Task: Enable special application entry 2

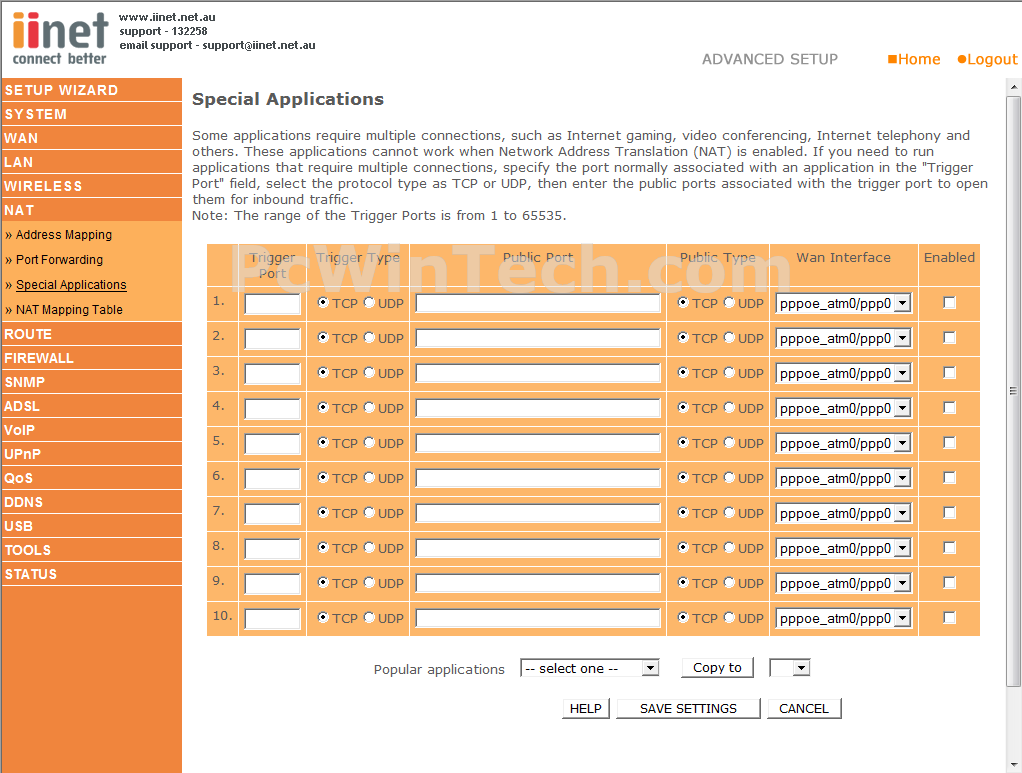Action: [x=950, y=338]
